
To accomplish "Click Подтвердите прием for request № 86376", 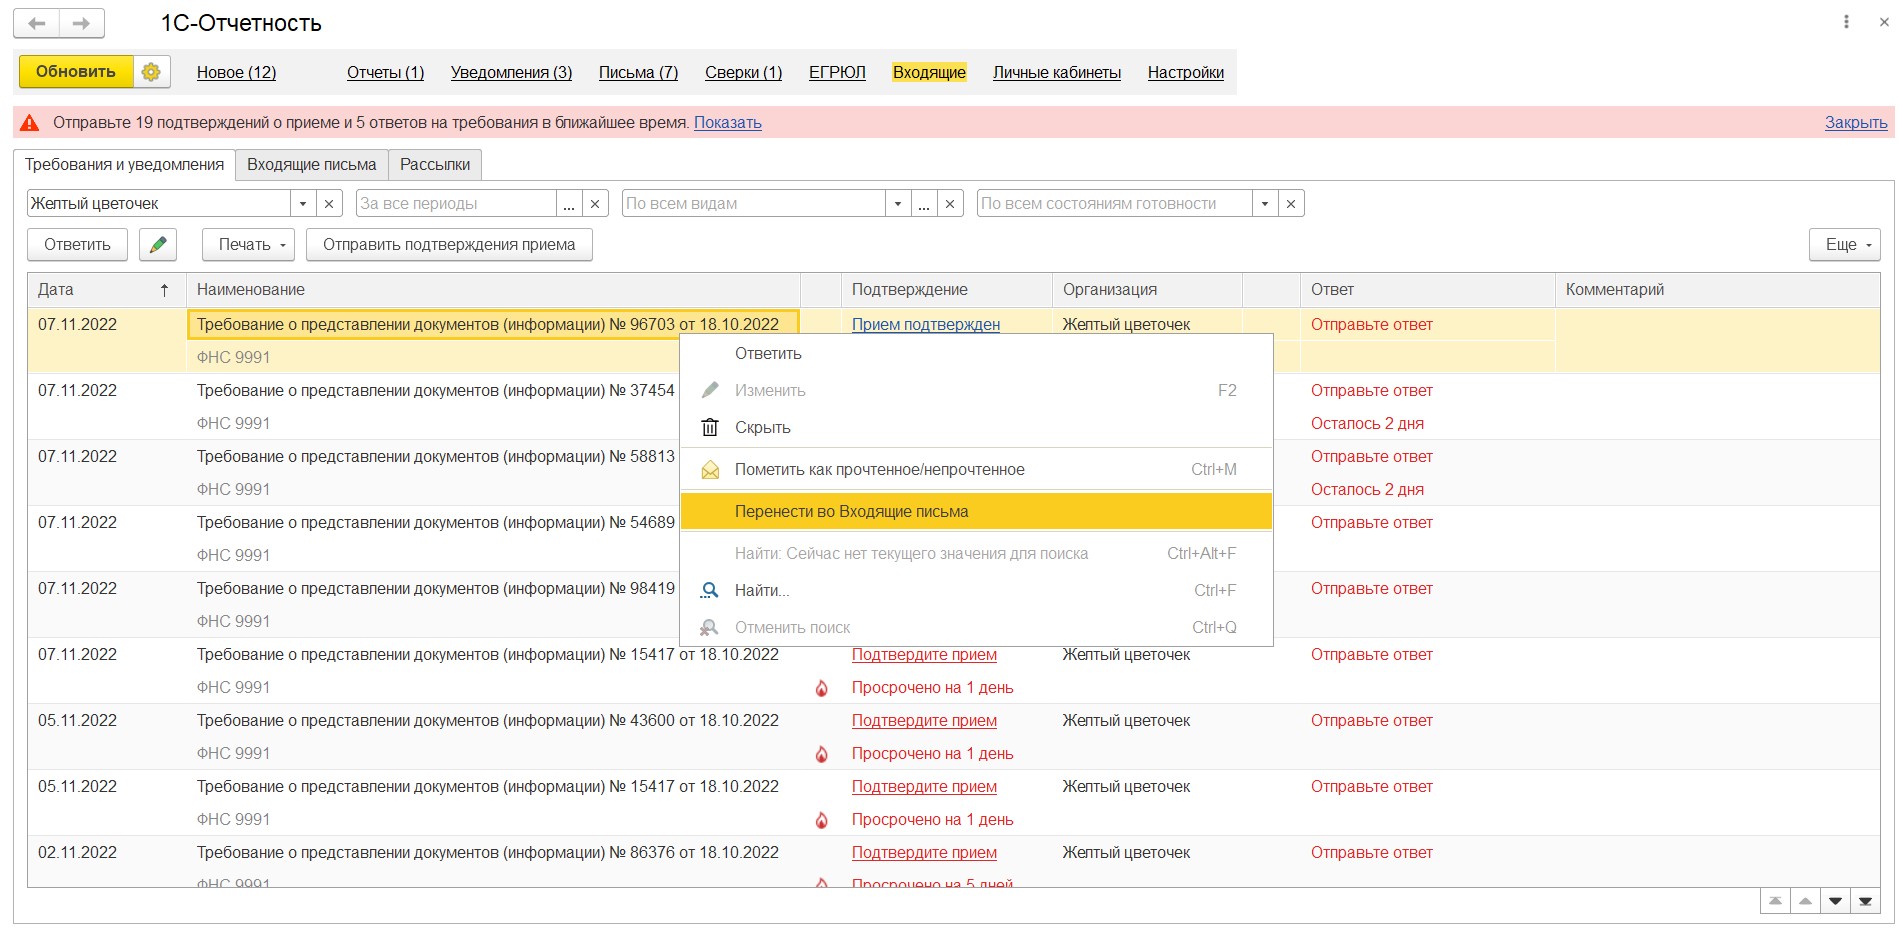I will pos(924,853).
